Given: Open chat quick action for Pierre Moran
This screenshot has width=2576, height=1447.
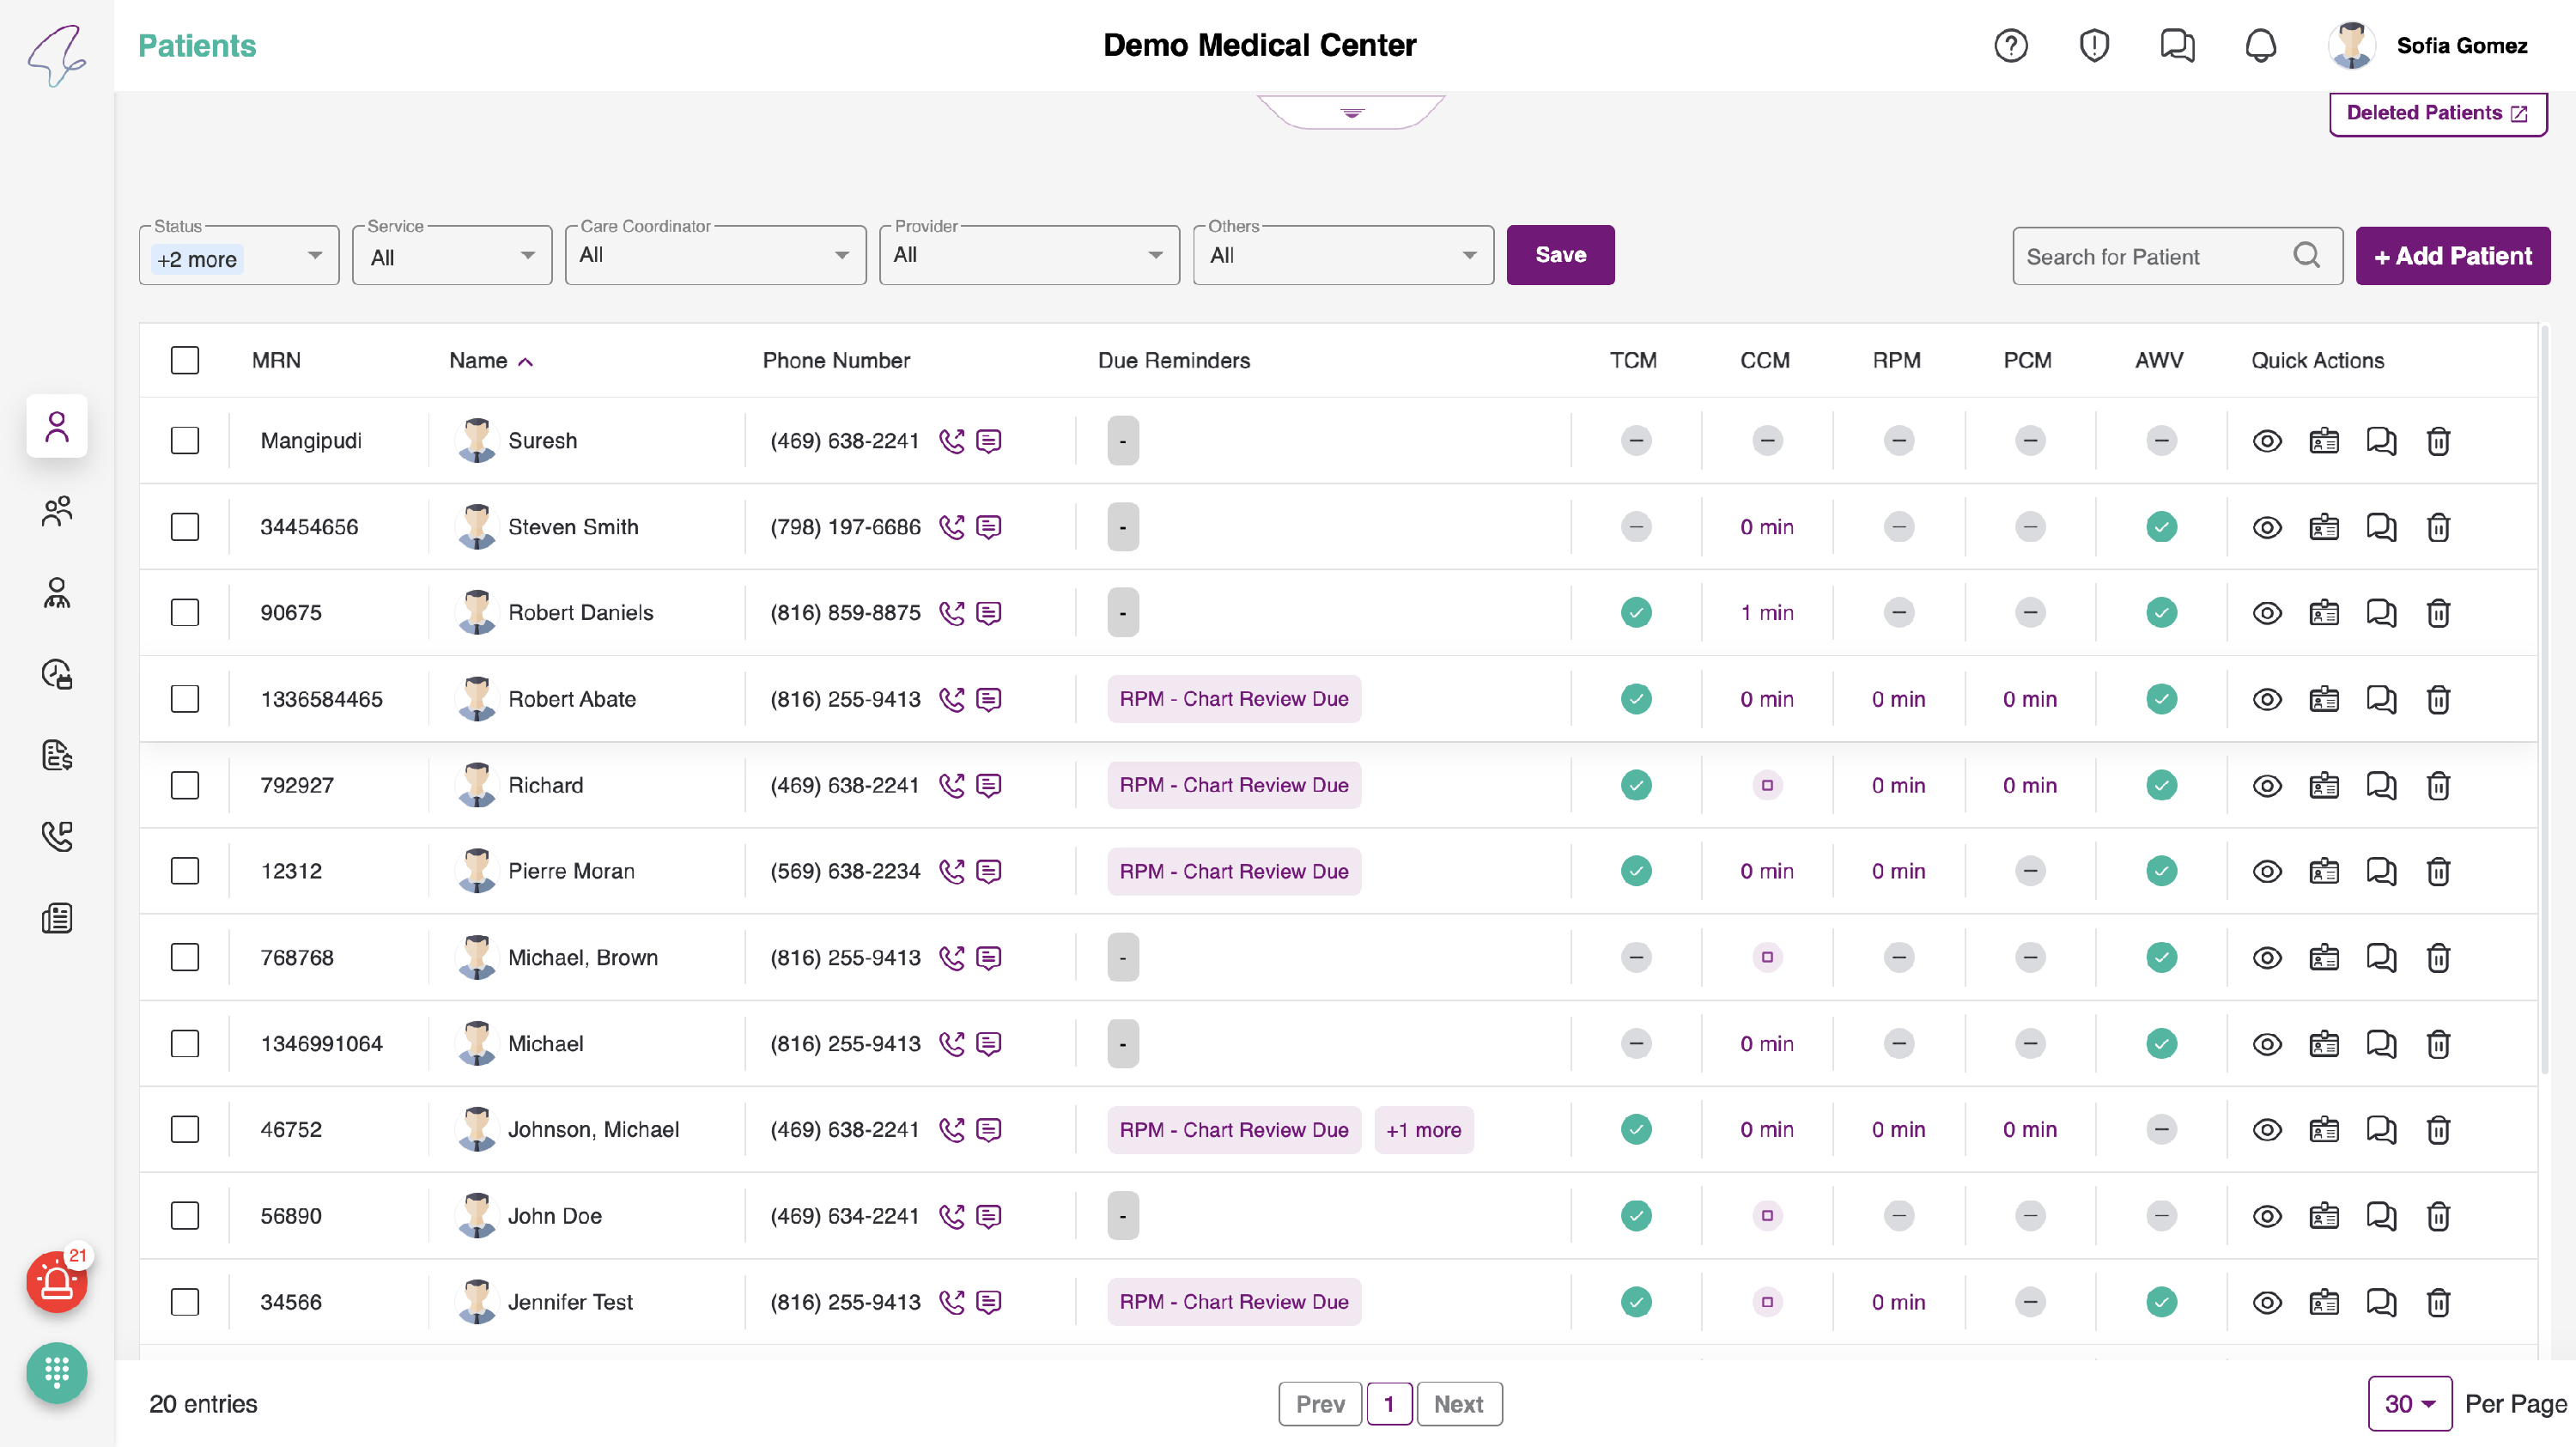Looking at the screenshot, I should [2381, 872].
